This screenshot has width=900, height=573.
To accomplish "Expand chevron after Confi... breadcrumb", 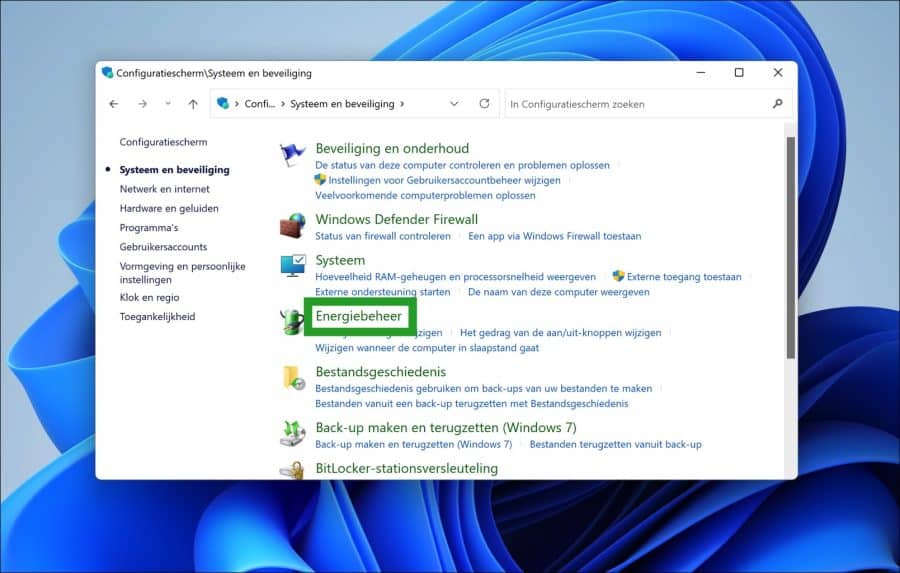I will (283, 104).
